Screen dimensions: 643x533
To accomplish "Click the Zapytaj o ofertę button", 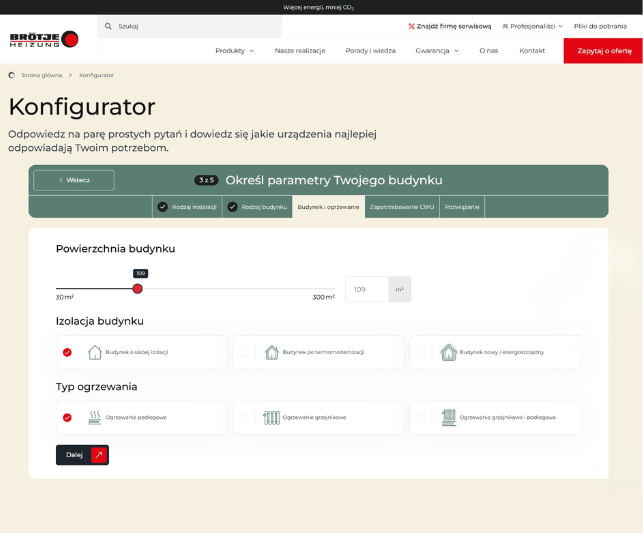I will [603, 51].
